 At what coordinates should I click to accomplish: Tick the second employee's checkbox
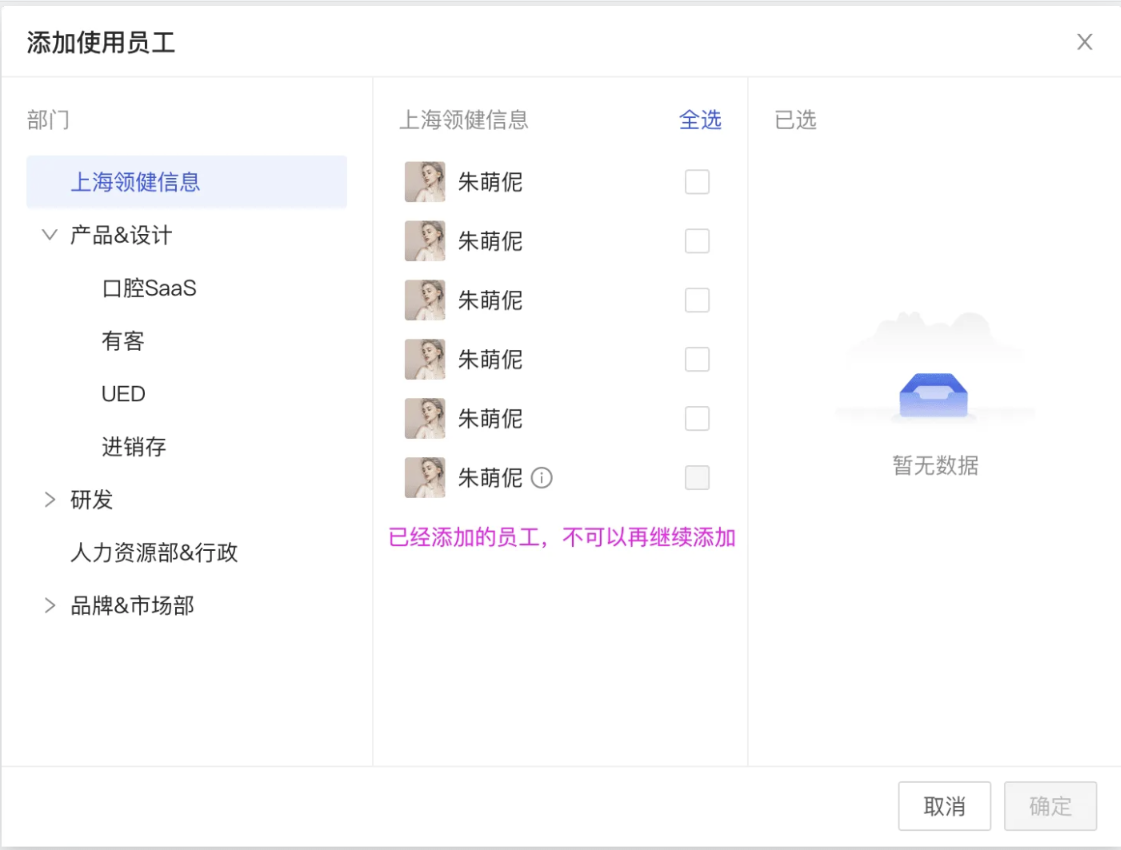(x=697, y=241)
